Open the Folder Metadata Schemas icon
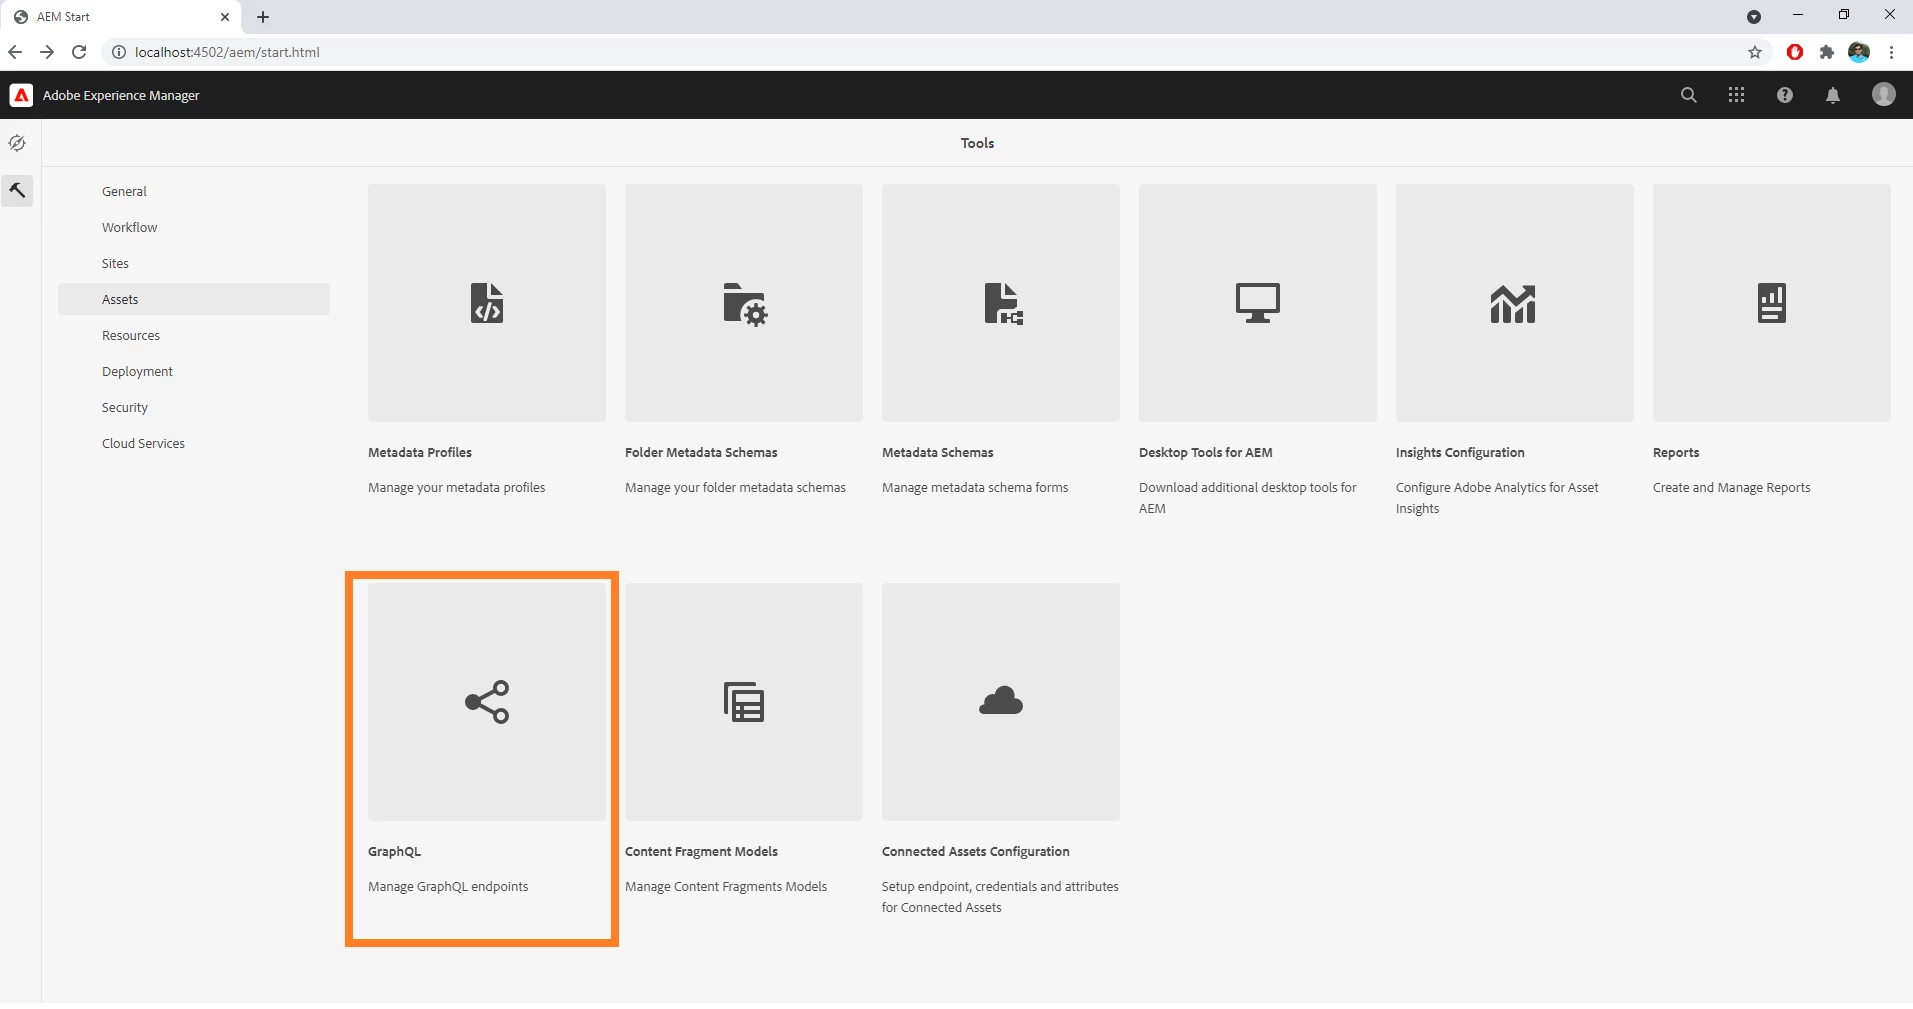Viewport: 1913px width, 1009px height. click(744, 303)
